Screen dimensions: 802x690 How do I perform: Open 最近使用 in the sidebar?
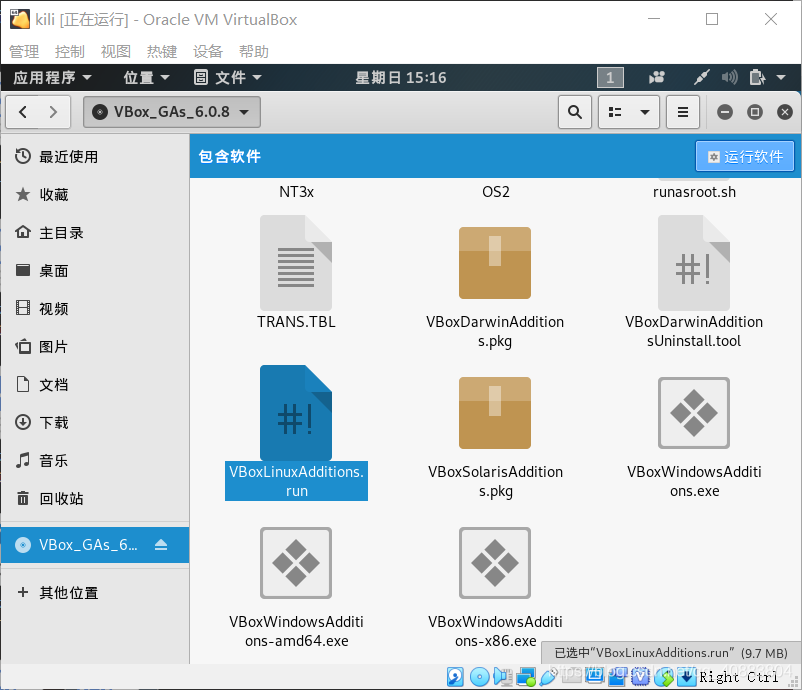click(x=95, y=157)
